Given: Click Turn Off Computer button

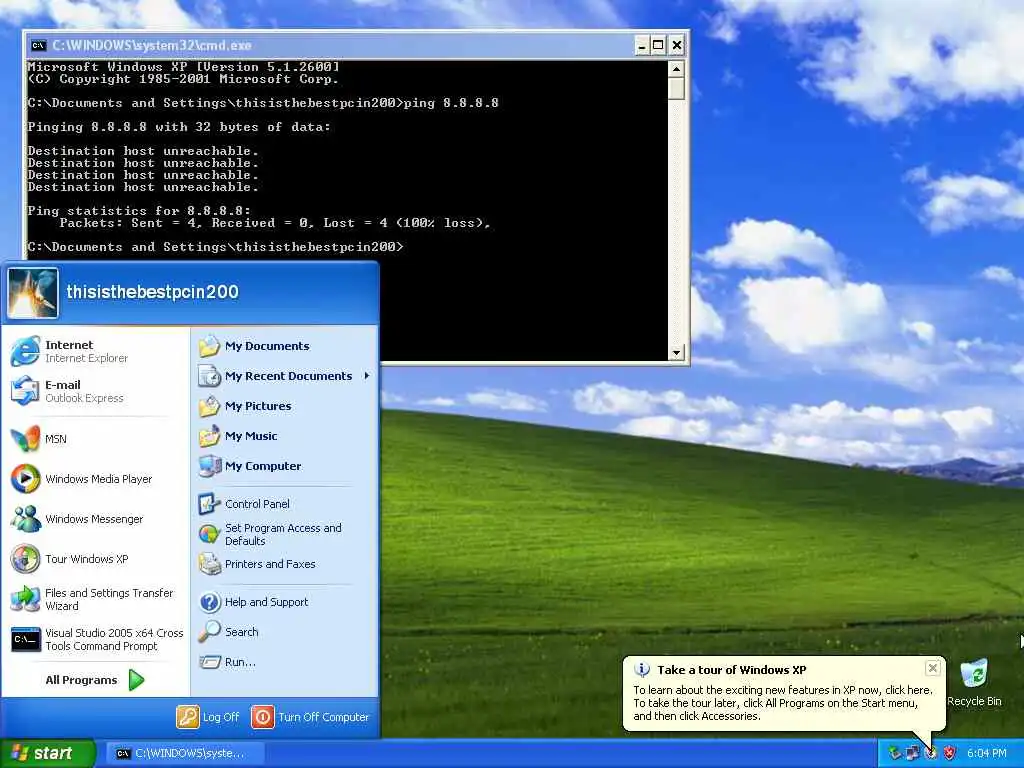Looking at the screenshot, I should coord(310,717).
